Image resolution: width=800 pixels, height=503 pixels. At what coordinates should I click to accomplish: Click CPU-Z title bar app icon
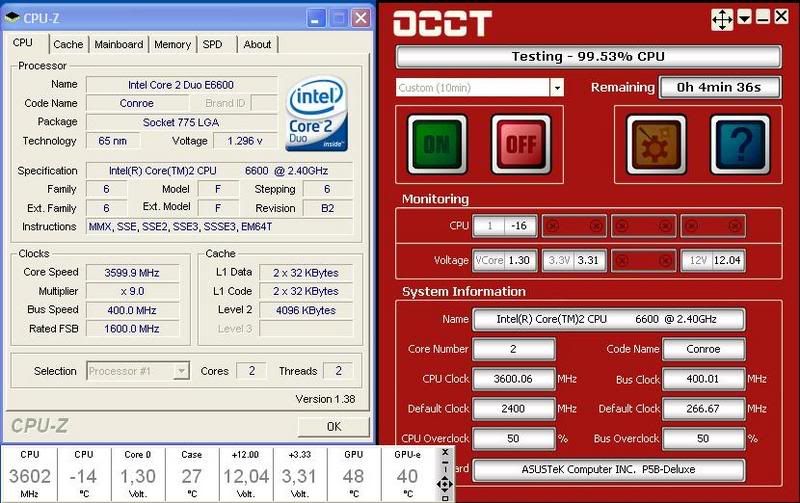point(12,17)
